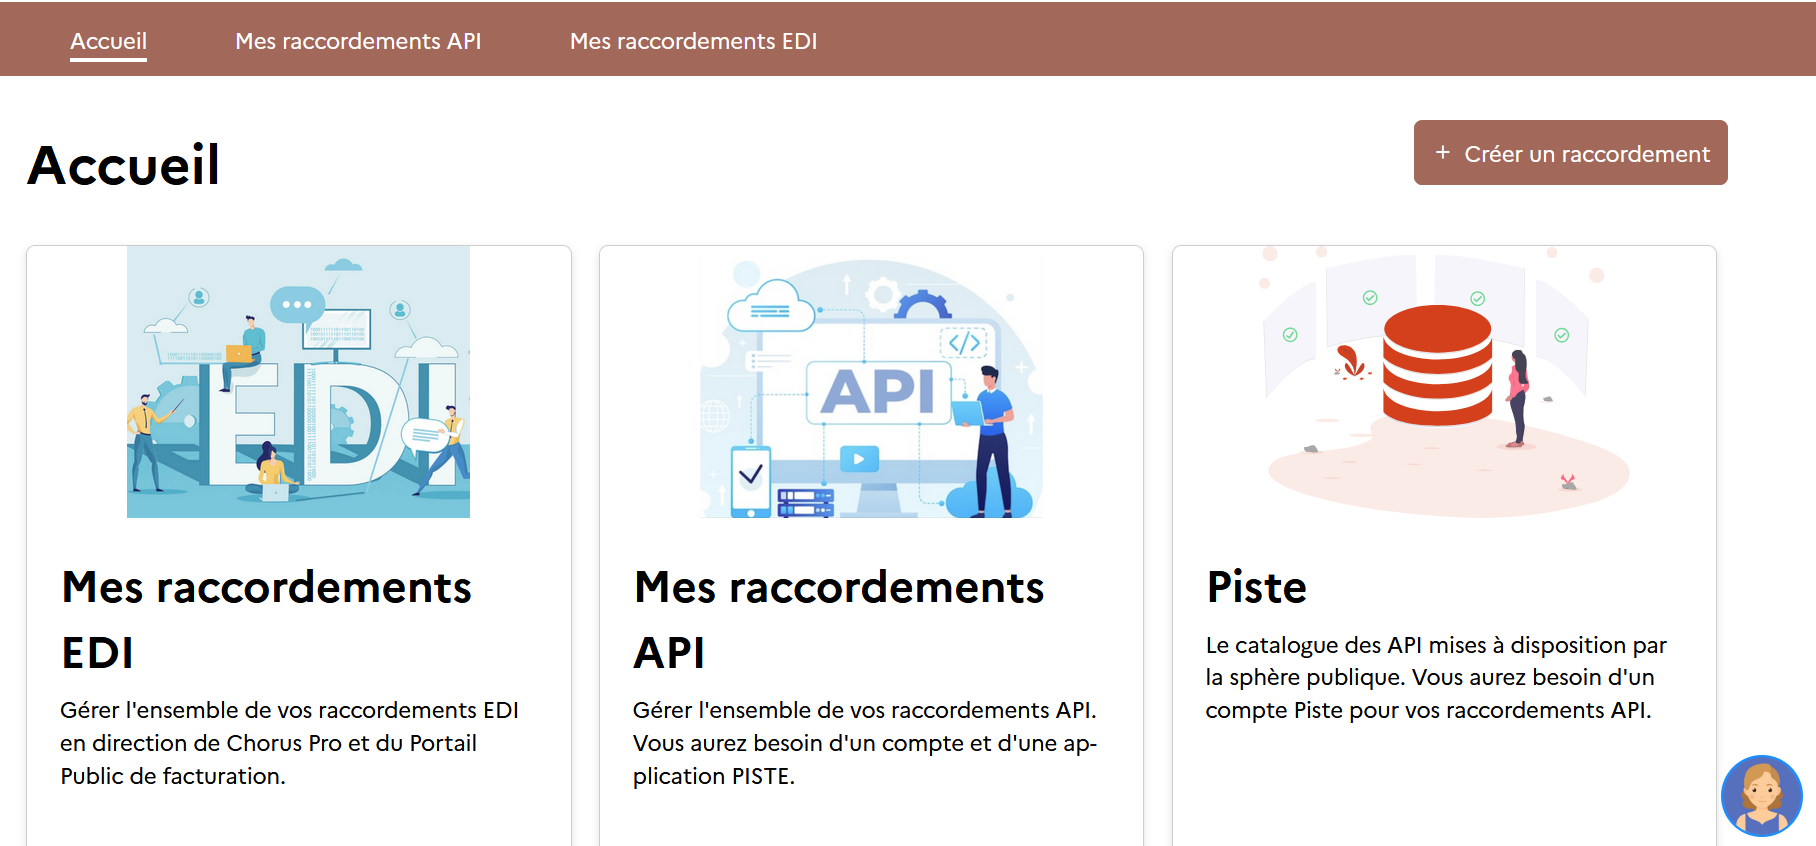Click the plus icon in Créer un raccordement
The width and height of the screenshot is (1816, 846).
click(x=1442, y=153)
